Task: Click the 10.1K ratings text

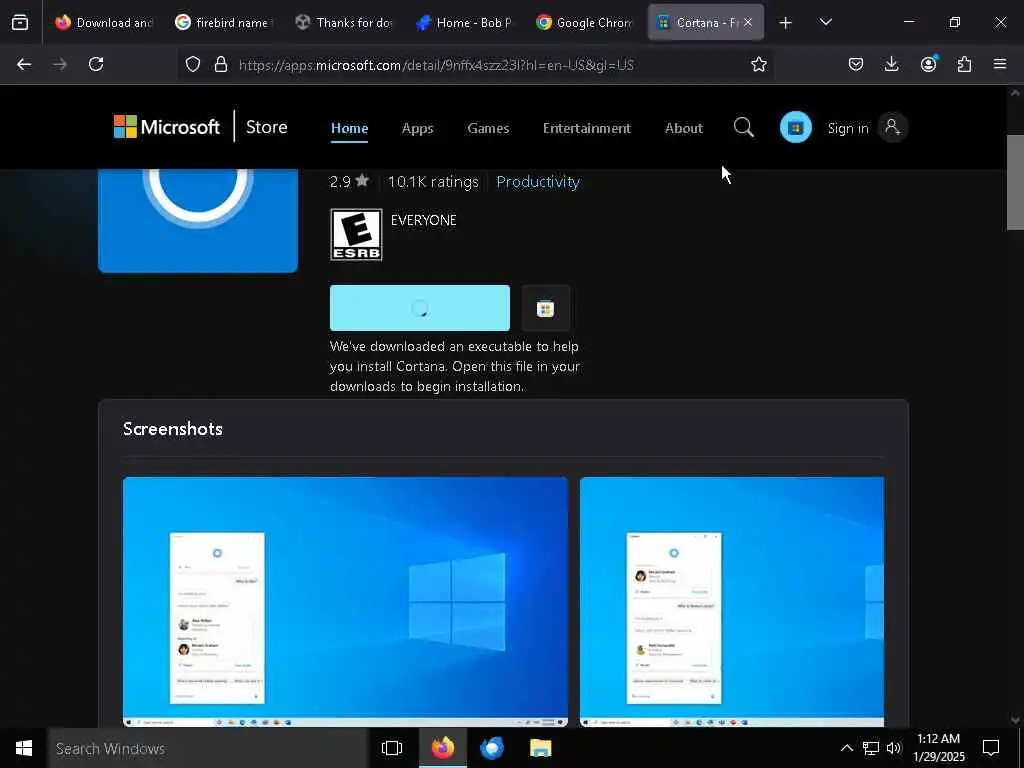Action: click(x=433, y=182)
